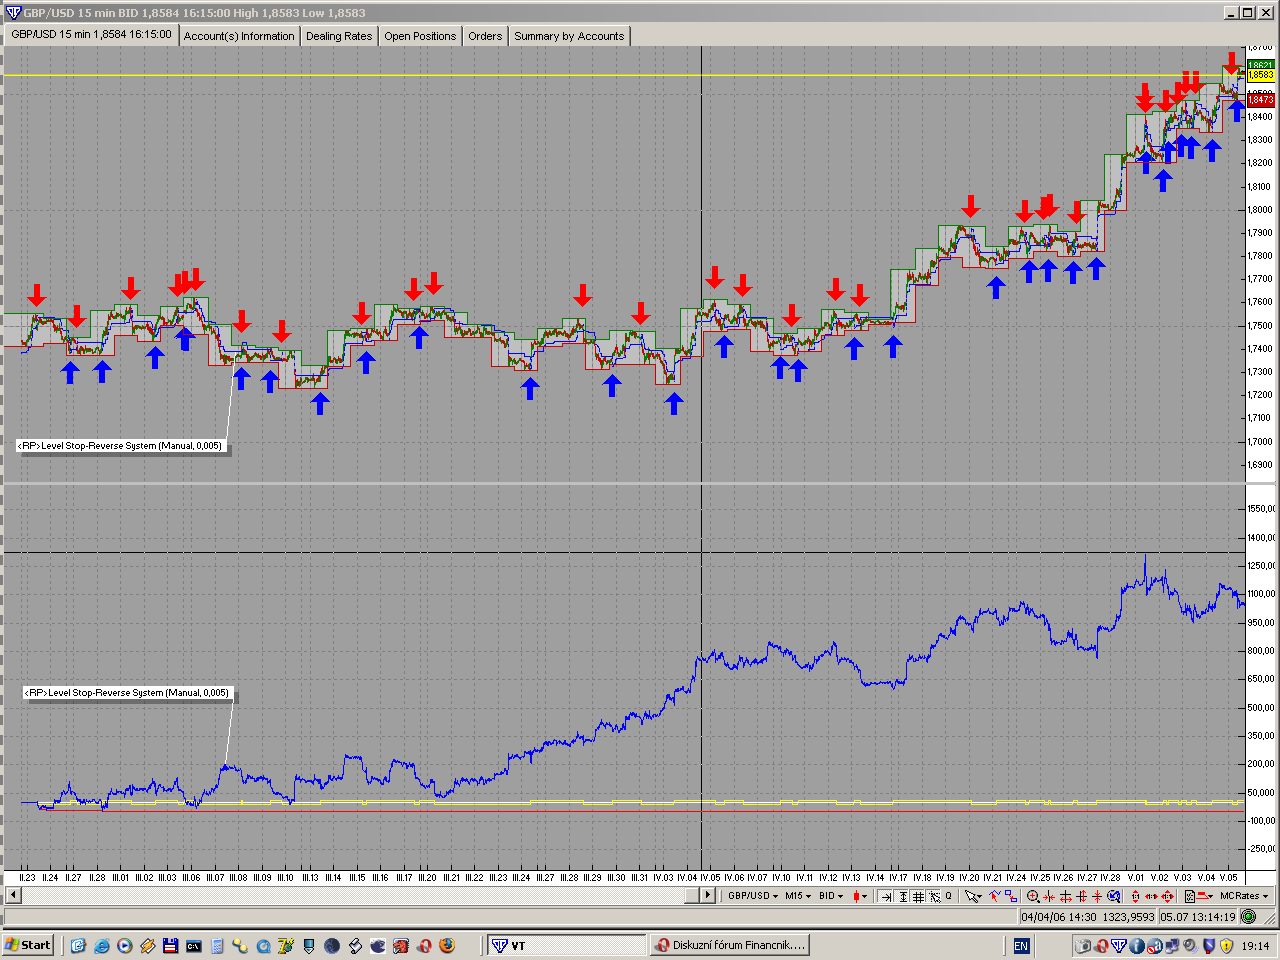Image resolution: width=1280 pixels, height=960 pixels.
Task: Expand the BID price type dropdown
Action: pyautogui.click(x=830, y=896)
